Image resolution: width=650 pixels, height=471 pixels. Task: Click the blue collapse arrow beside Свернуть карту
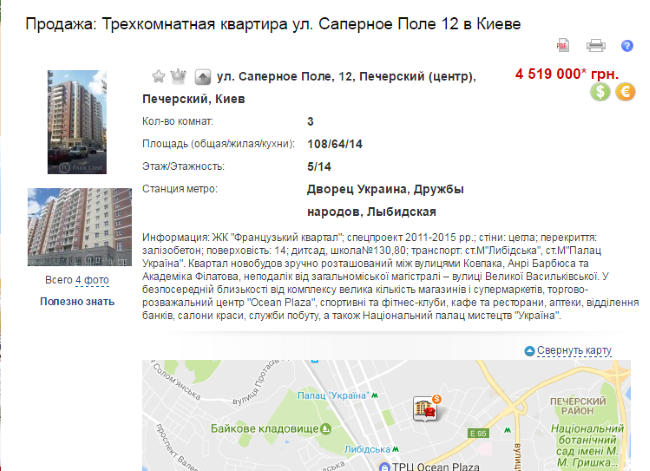point(529,351)
